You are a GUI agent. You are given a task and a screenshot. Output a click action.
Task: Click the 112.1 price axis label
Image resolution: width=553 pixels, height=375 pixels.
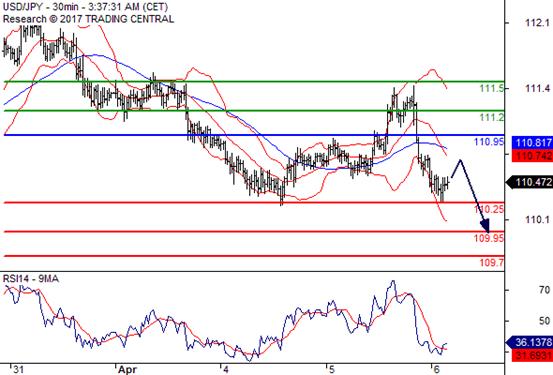coord(537,23)
